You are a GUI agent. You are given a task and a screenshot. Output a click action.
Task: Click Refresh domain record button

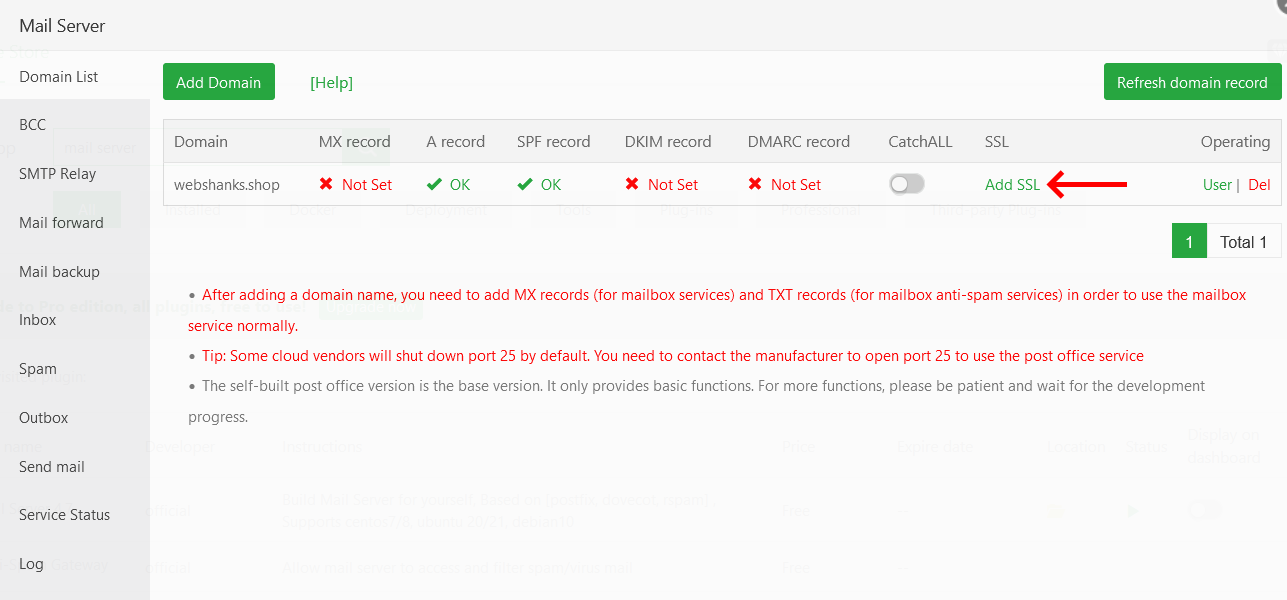pos(1192,82)
